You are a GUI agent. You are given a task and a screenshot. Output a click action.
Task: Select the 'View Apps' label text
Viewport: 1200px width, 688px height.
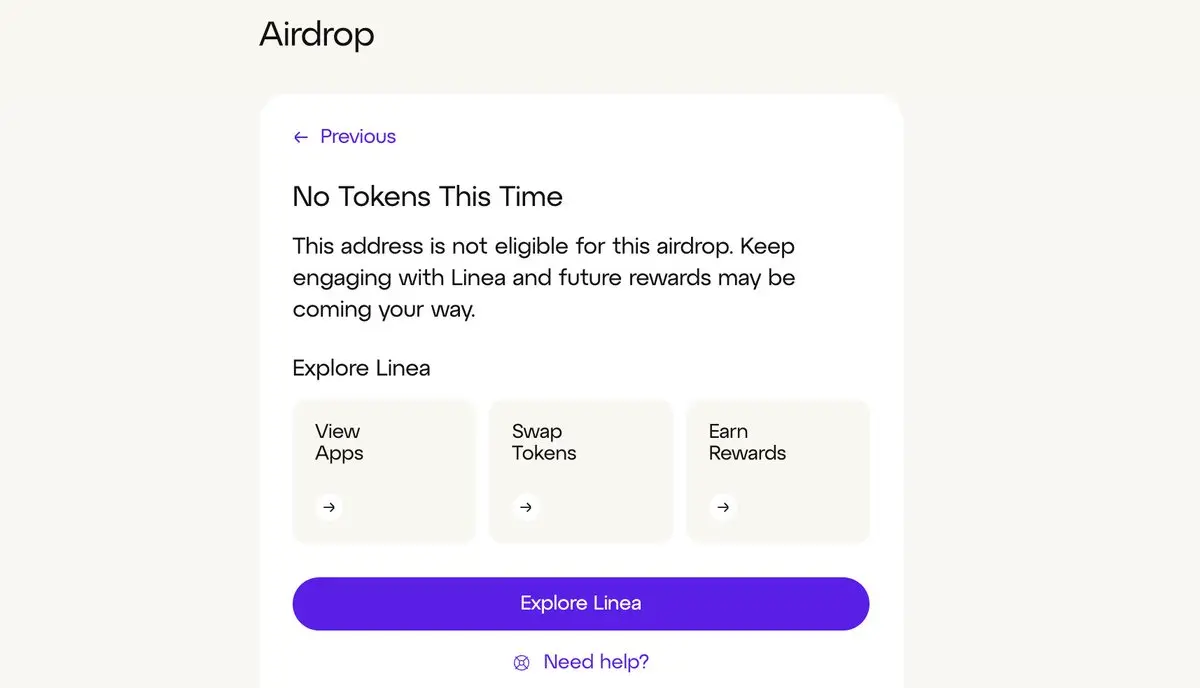click(339, 442)
